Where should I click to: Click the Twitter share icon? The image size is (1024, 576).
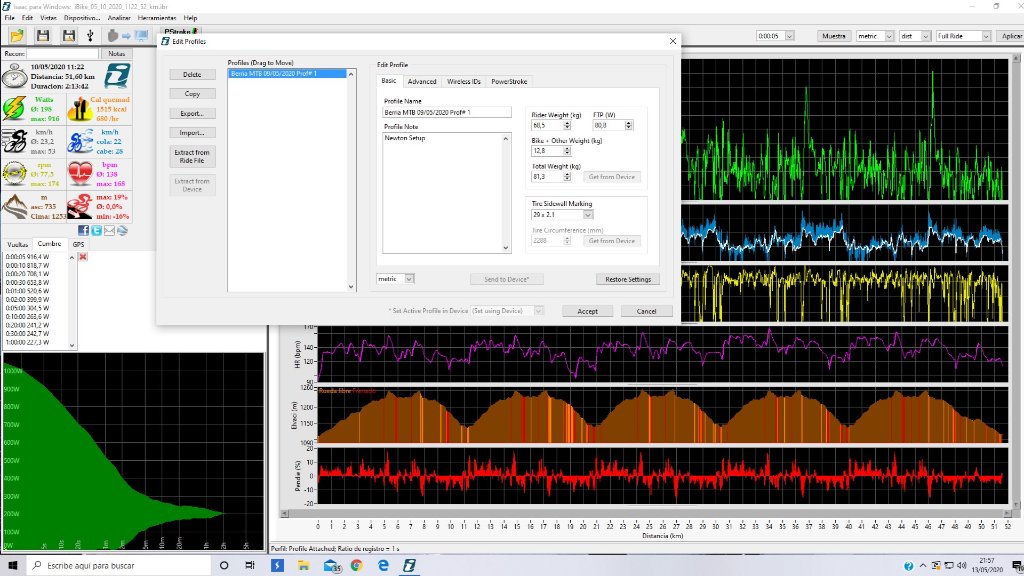(98, 231)
